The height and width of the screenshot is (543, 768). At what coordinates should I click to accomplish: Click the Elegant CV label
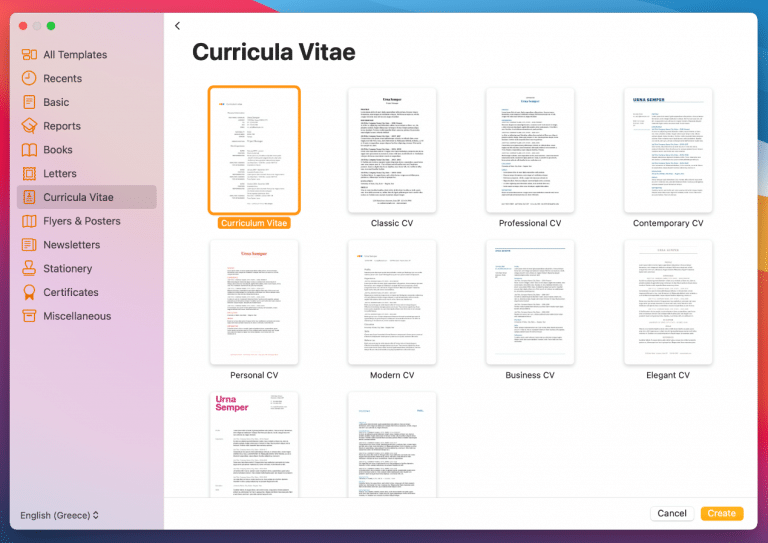click(x=668, y=375)
